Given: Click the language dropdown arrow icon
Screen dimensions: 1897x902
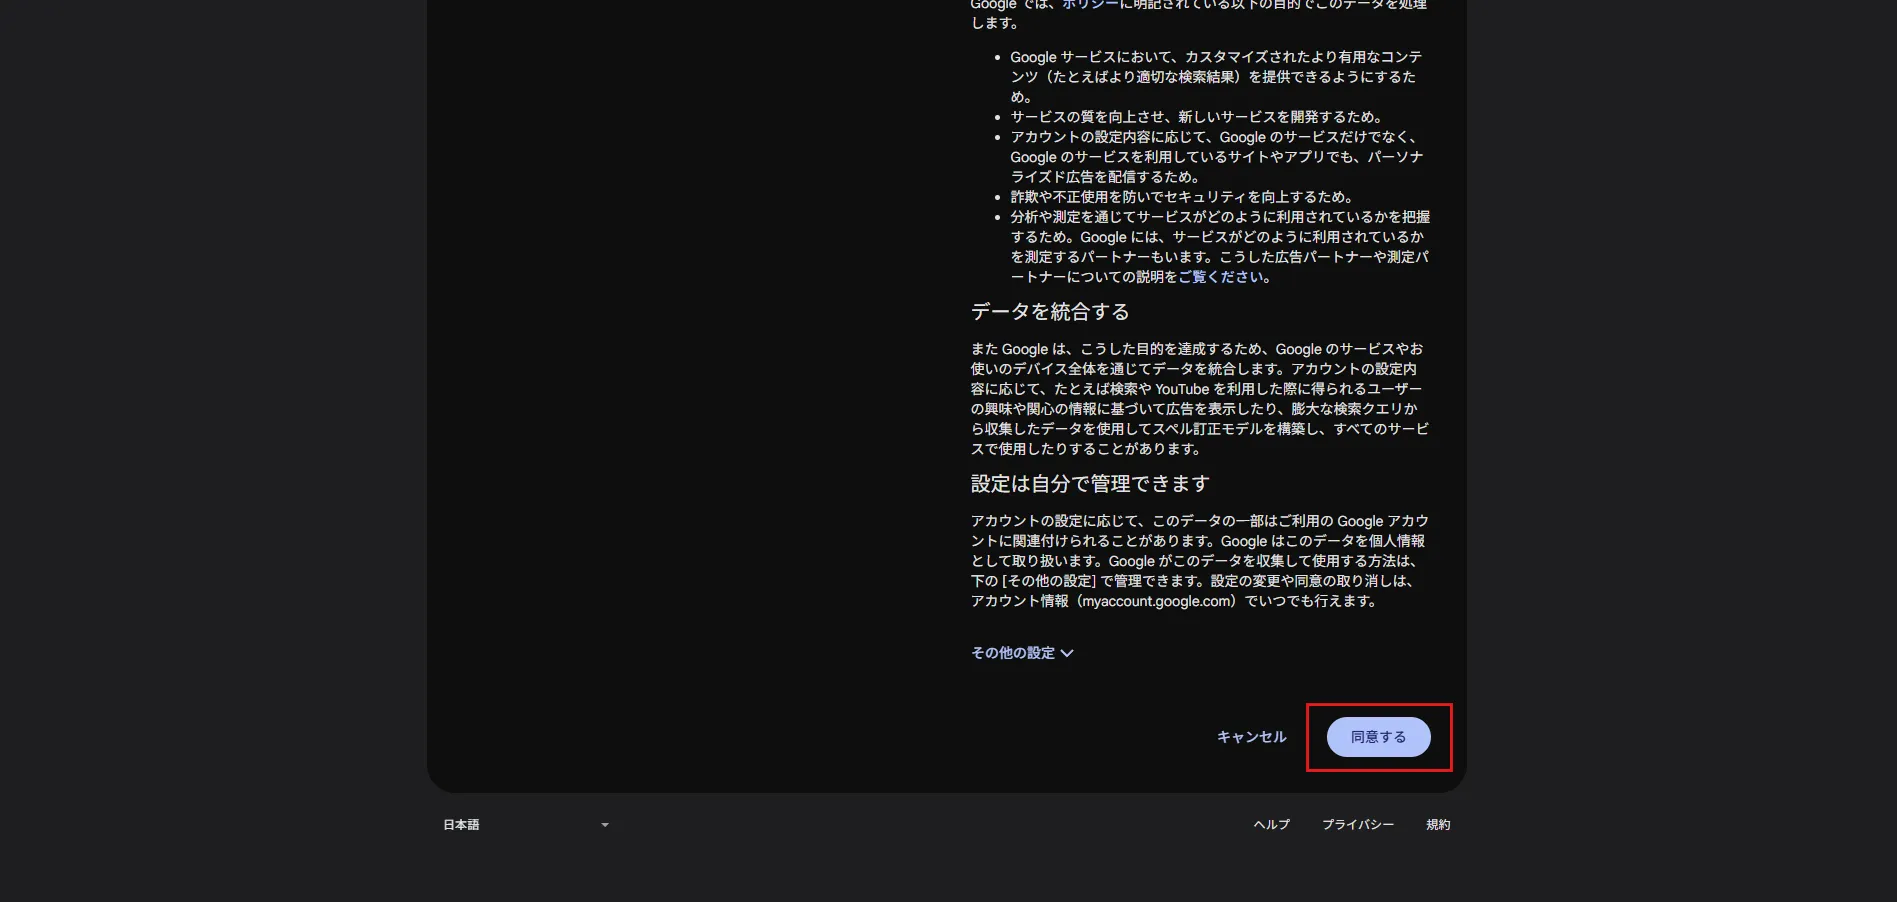Looking at the screenshot, I should pos(605,825).
